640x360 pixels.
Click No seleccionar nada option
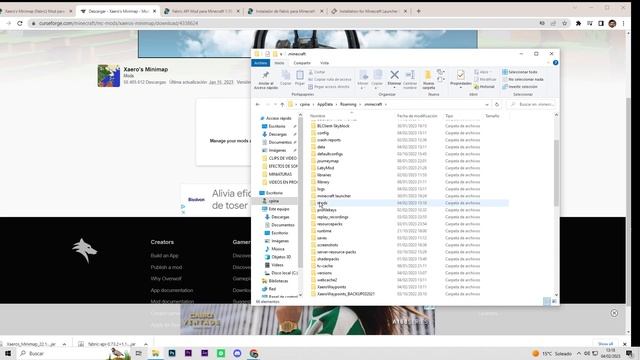click(522, 79)
